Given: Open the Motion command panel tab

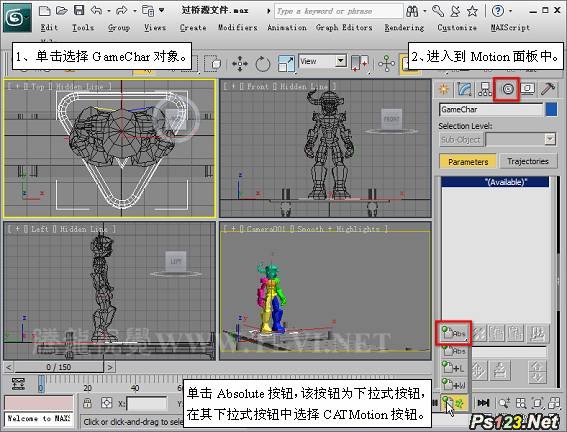Looking at the screenshot, I should click(x=508, y=89).
